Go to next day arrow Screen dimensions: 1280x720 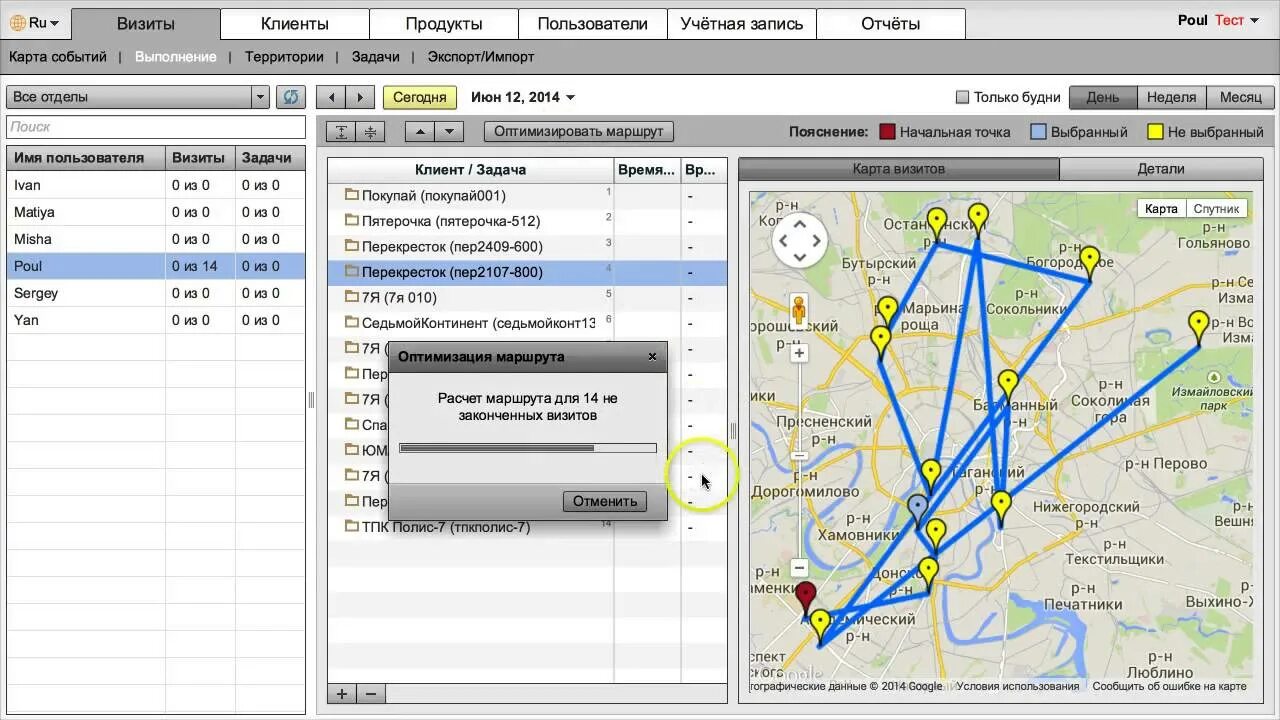[360, 97]
